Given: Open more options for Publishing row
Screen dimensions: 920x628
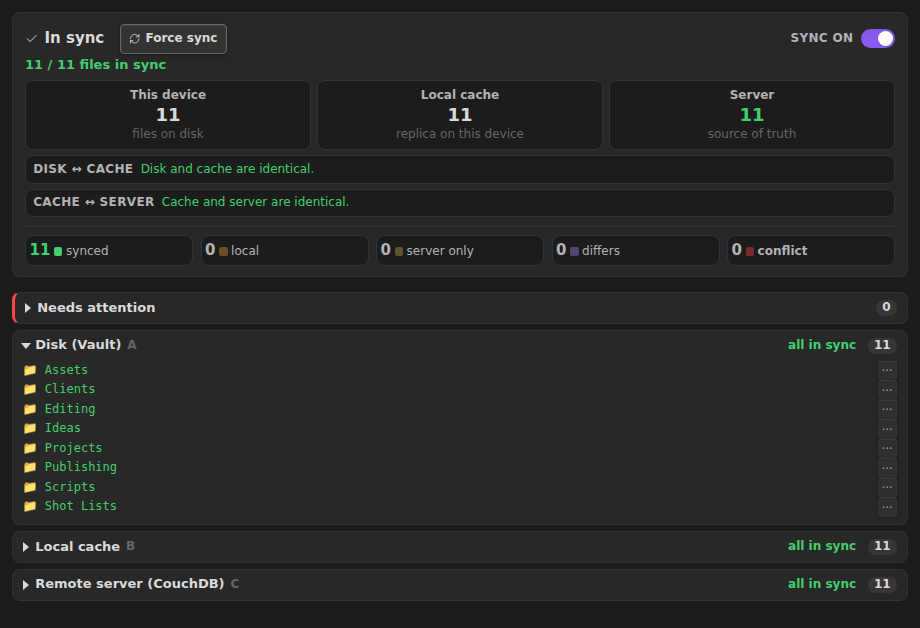Looking at the screenshot, I should pyautogui.click(x=887, y=468).
